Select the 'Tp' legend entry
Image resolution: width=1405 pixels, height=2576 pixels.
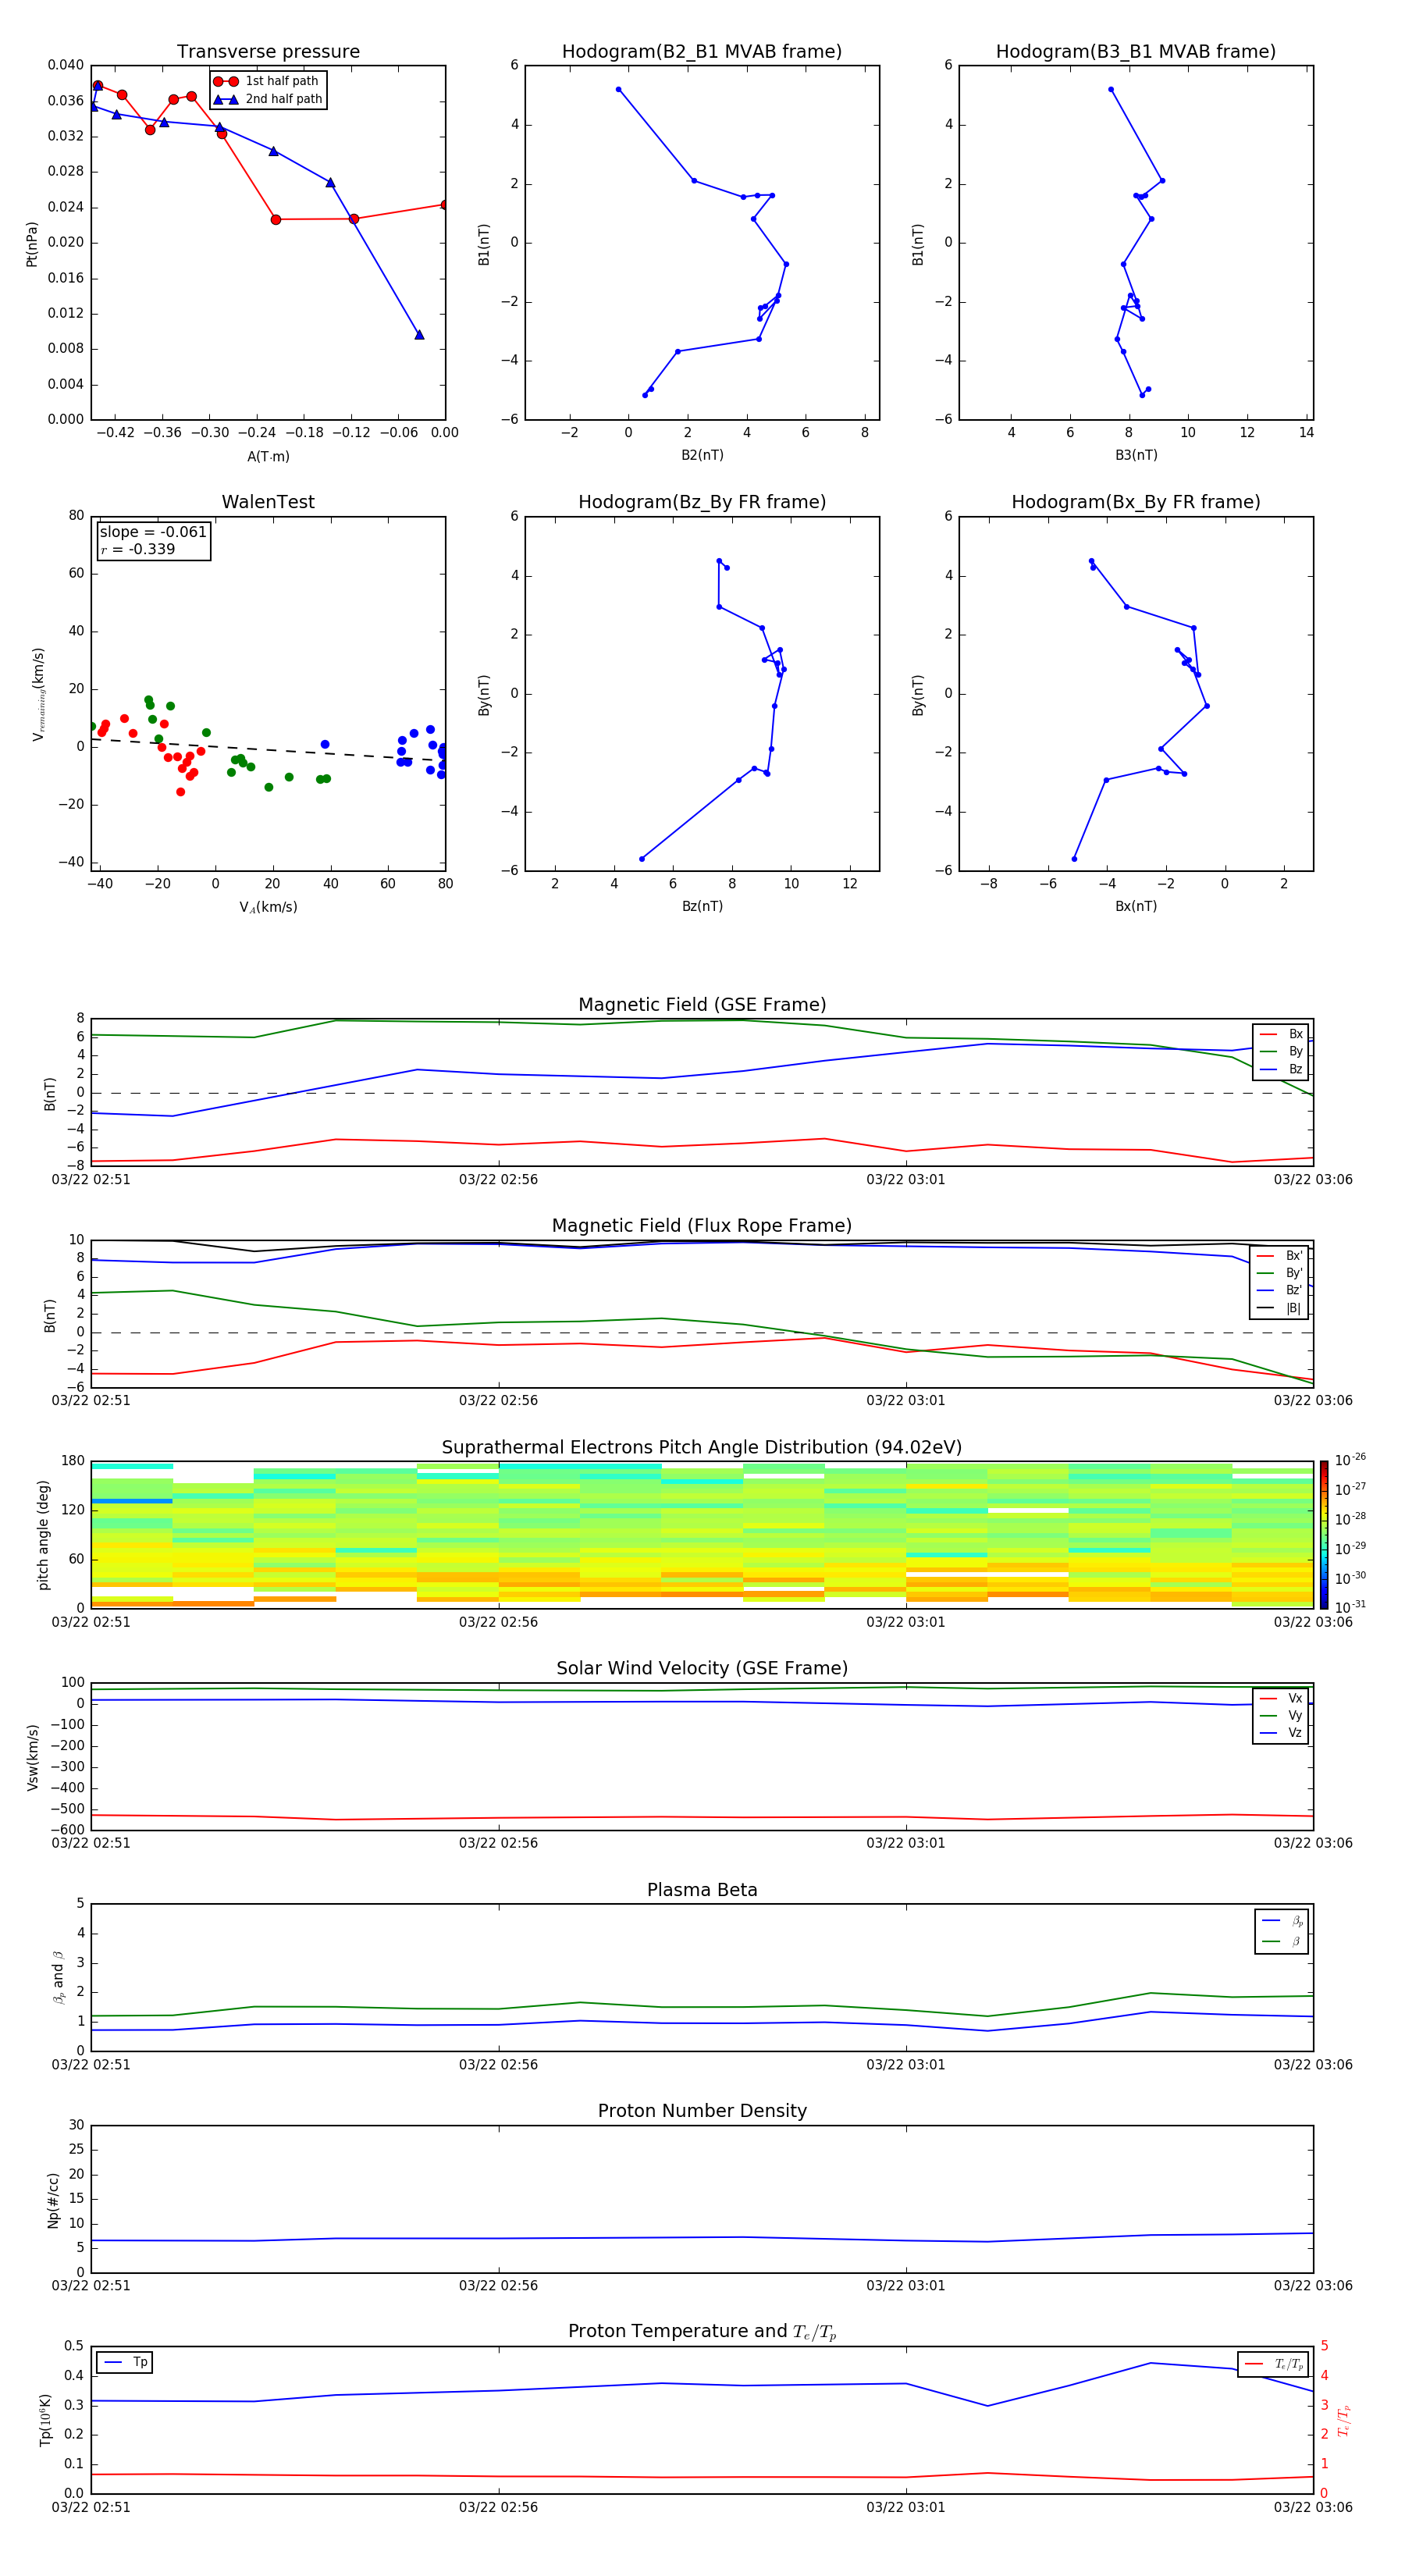point(125,2362)
